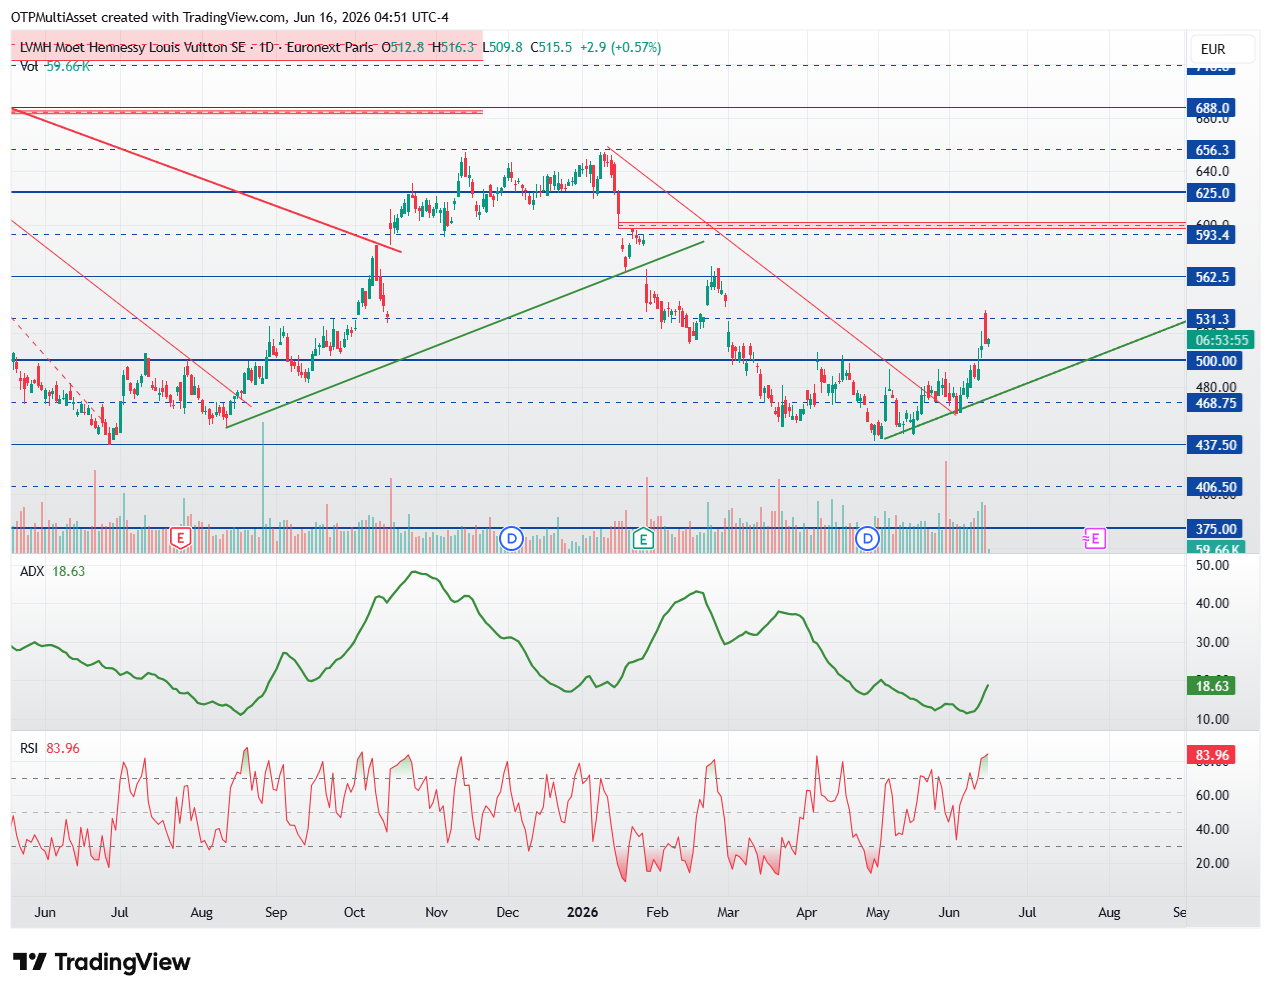Click the TradingView logo at bottom left
Screen dimensions: 1271x996
click(x=102, y=962)
